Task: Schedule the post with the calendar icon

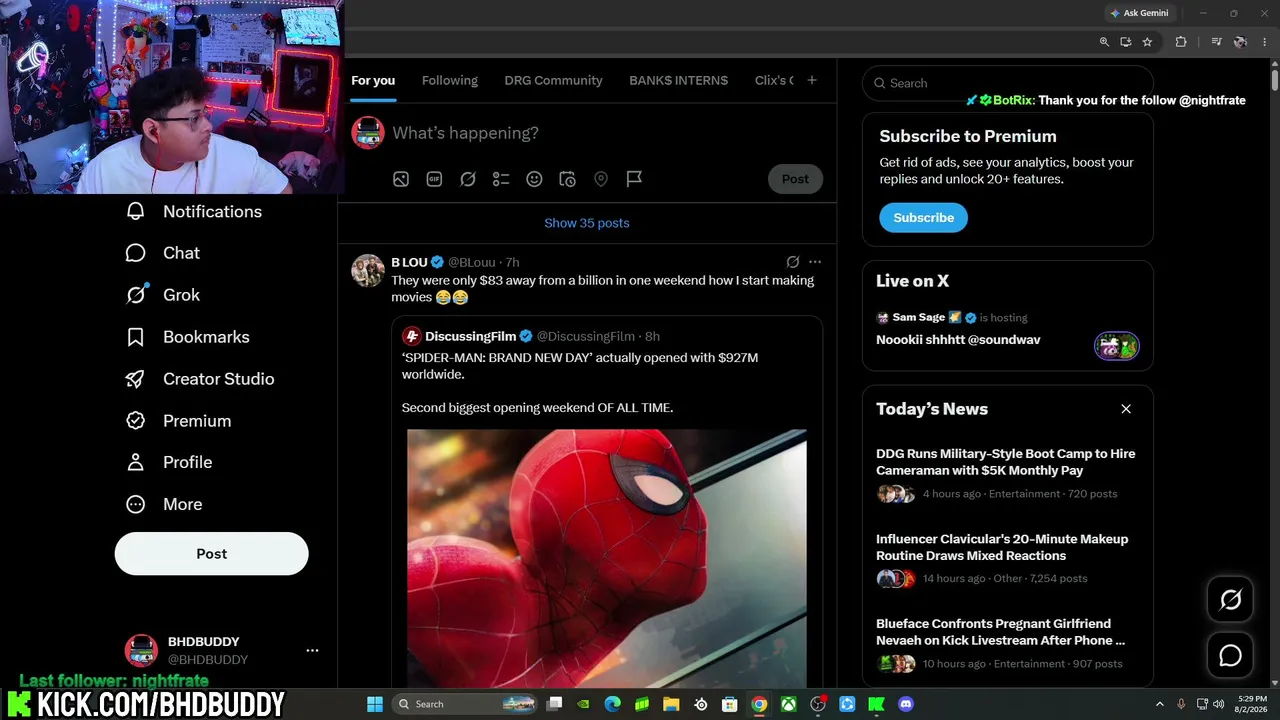Action: [567, 179]
